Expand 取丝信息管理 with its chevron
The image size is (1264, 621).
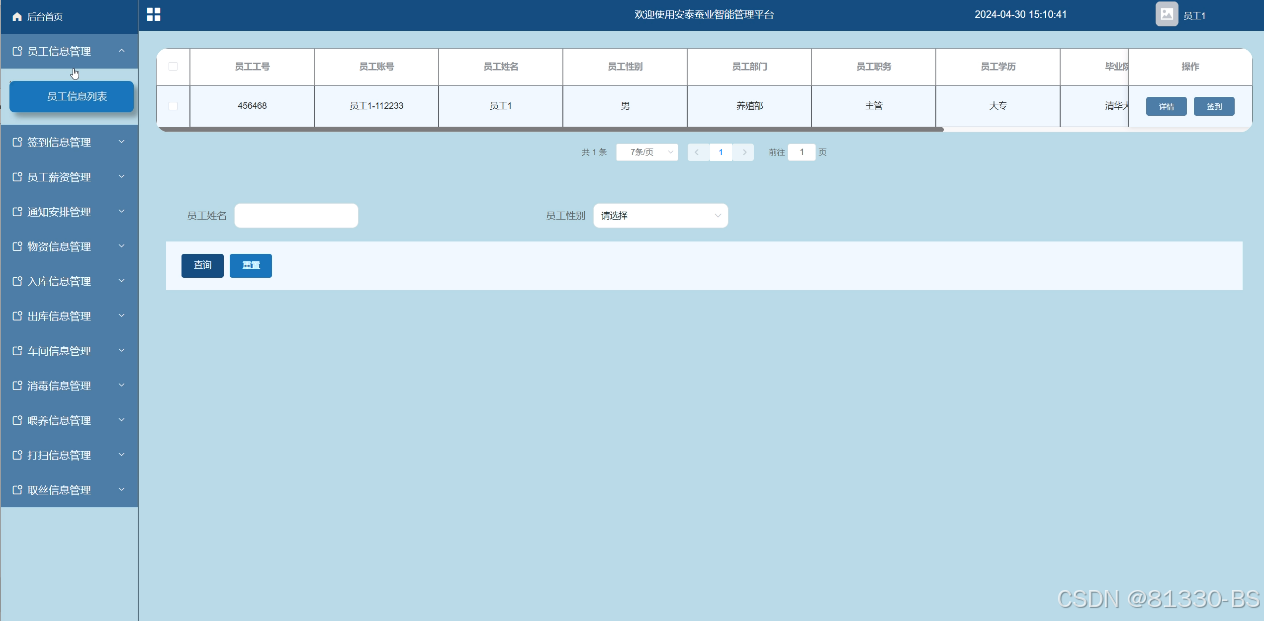pos(121,490)
